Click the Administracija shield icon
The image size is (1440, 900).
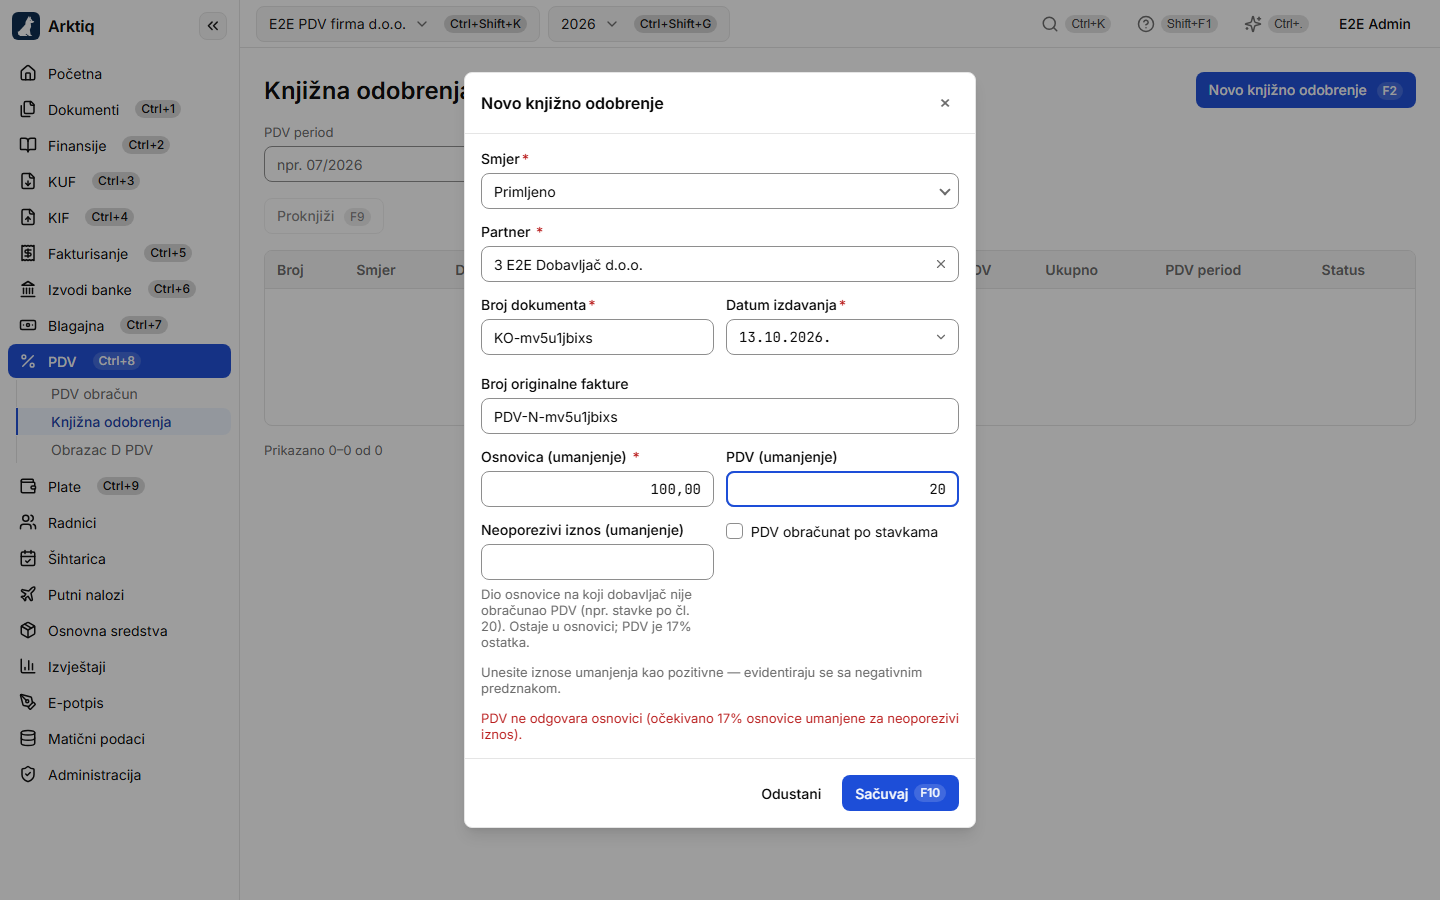pos(28,775)
